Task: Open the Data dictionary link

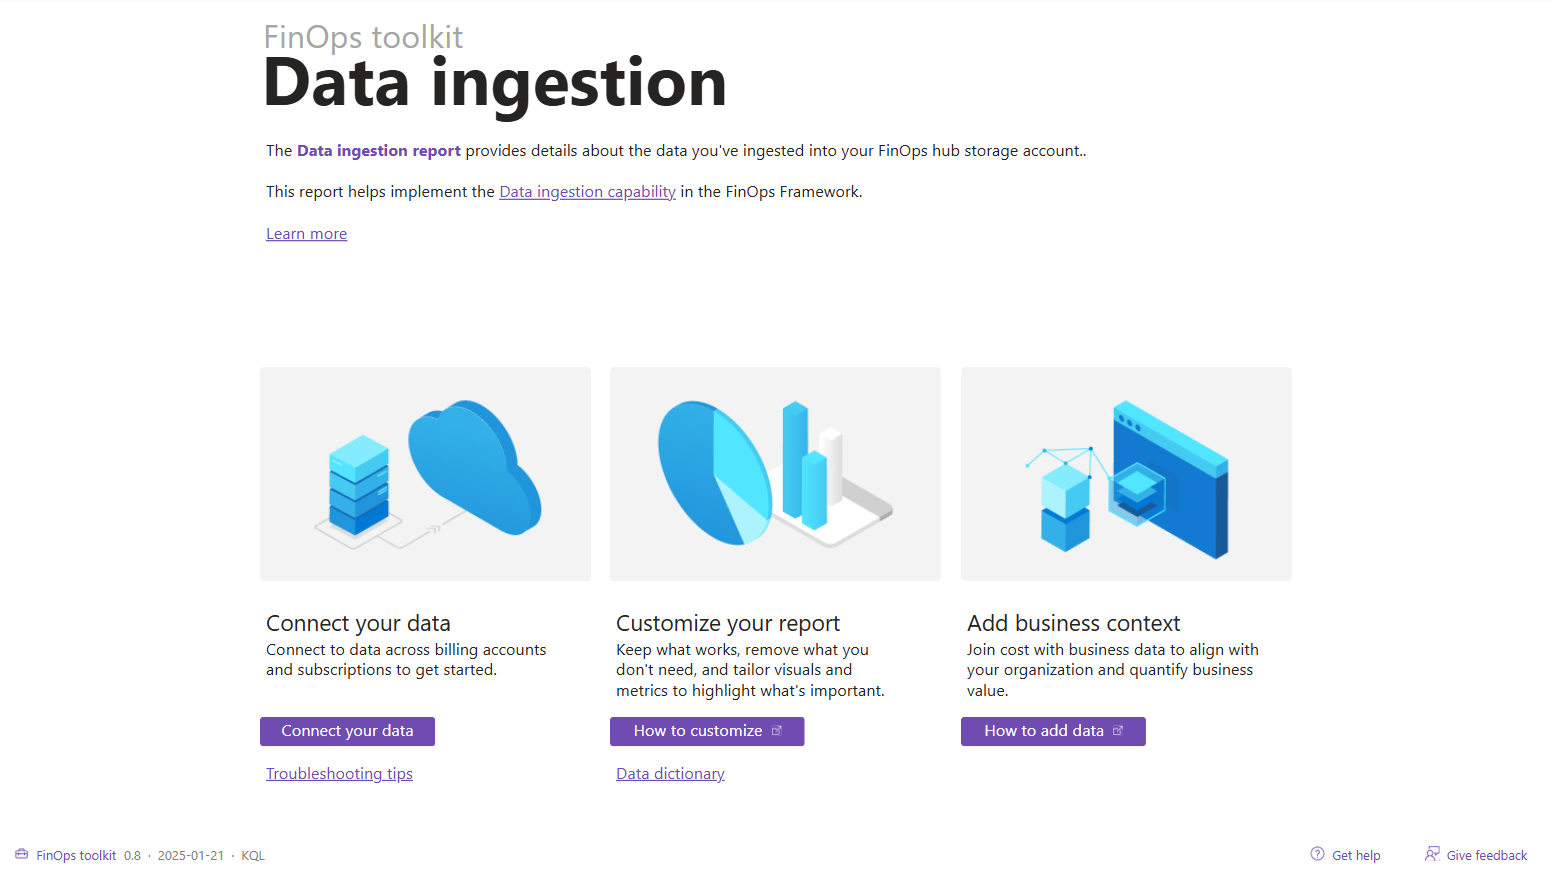Action: click(x=670, y=774)
